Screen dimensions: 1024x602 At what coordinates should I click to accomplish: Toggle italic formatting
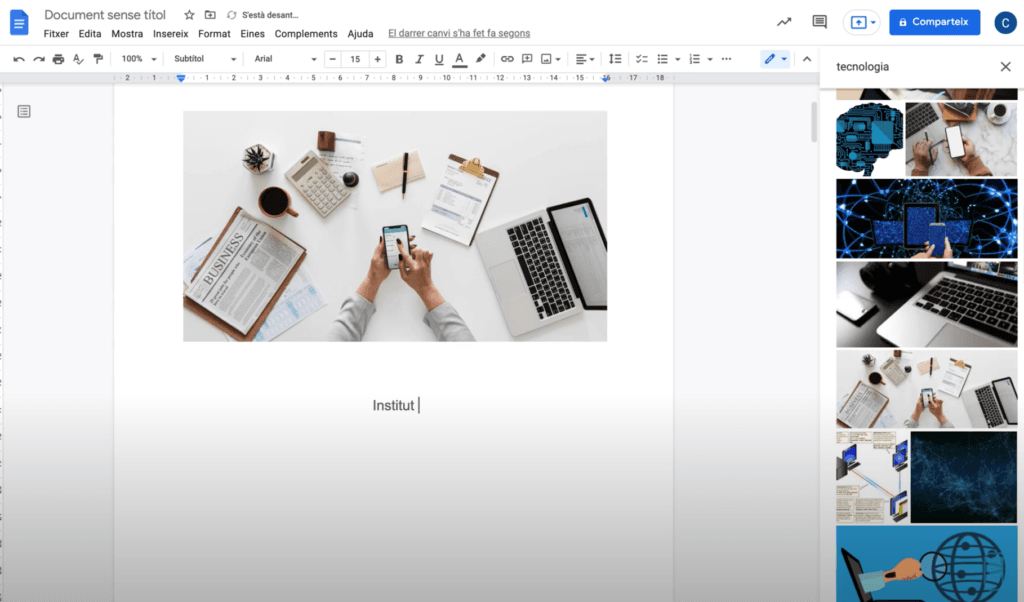[419, 59]
